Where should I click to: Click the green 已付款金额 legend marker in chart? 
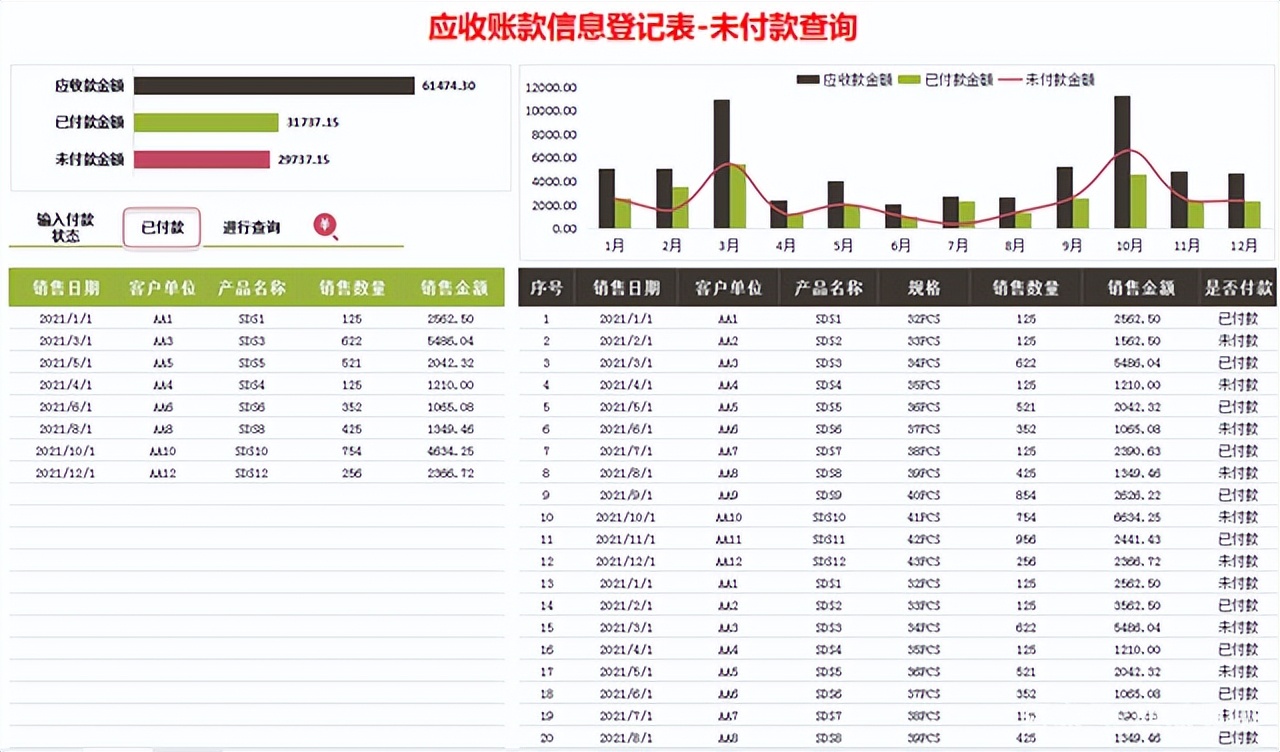(x=909, y=79)
